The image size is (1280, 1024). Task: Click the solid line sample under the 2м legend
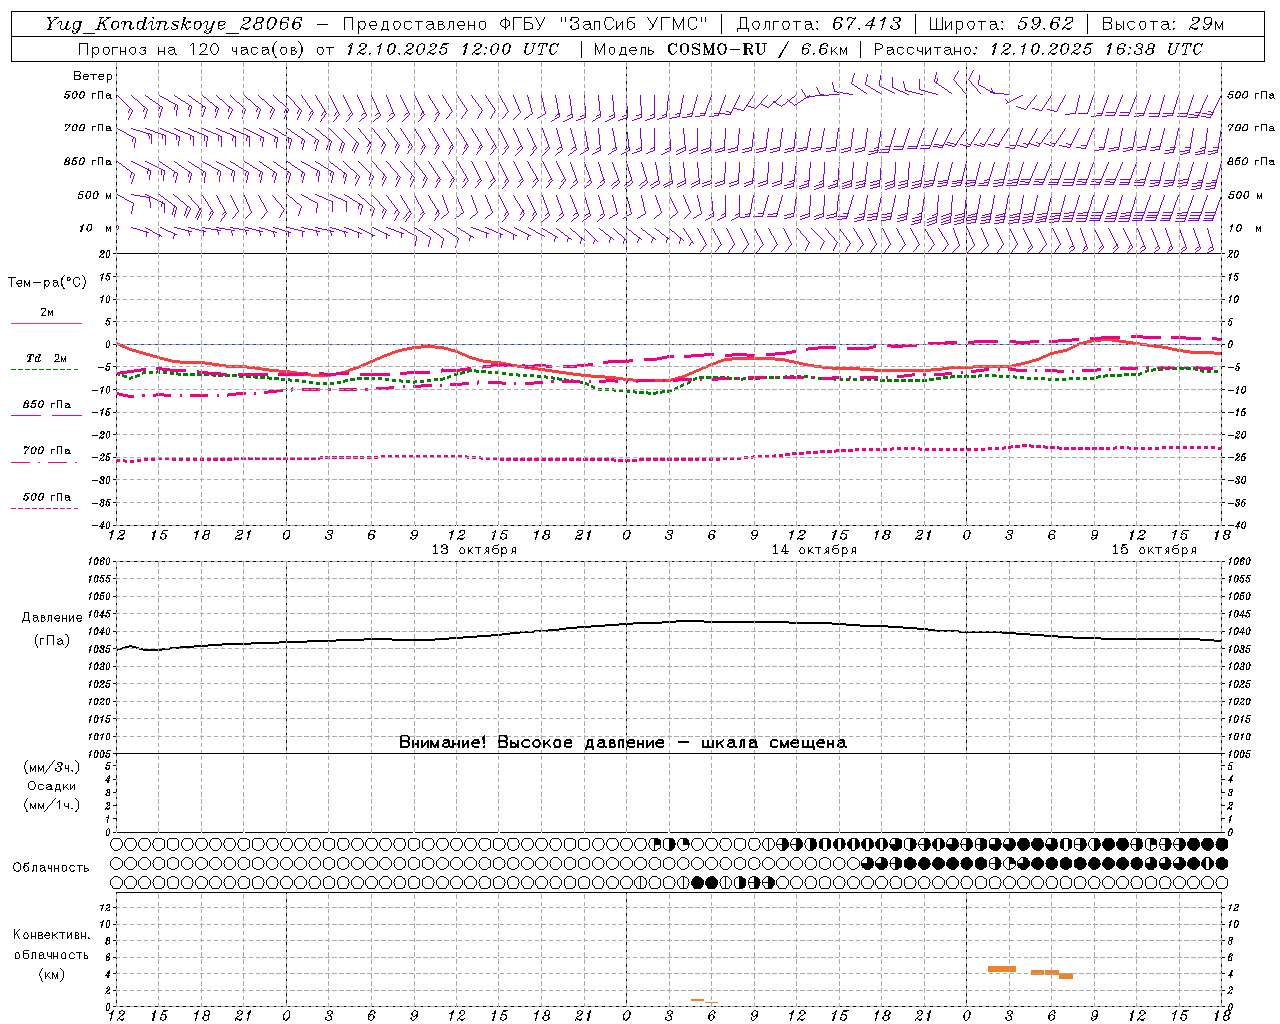(x=46, y=323)
